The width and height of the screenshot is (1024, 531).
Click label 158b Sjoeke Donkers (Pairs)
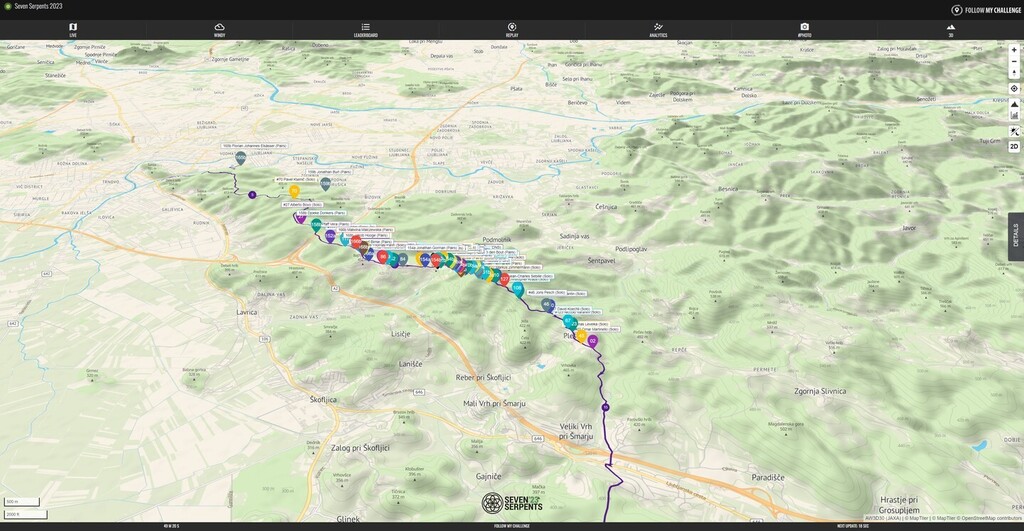321,213
